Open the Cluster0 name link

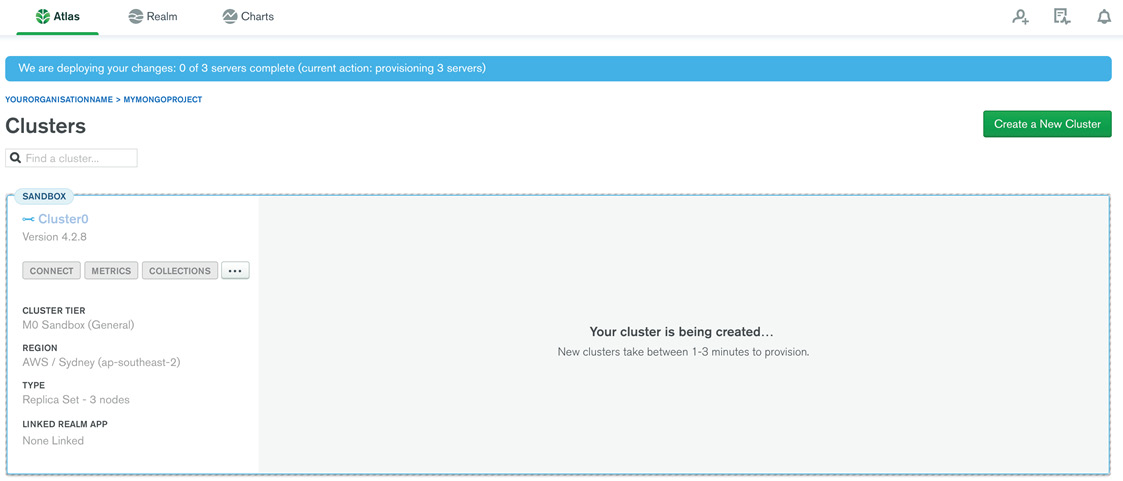click(x=63, y=219)
